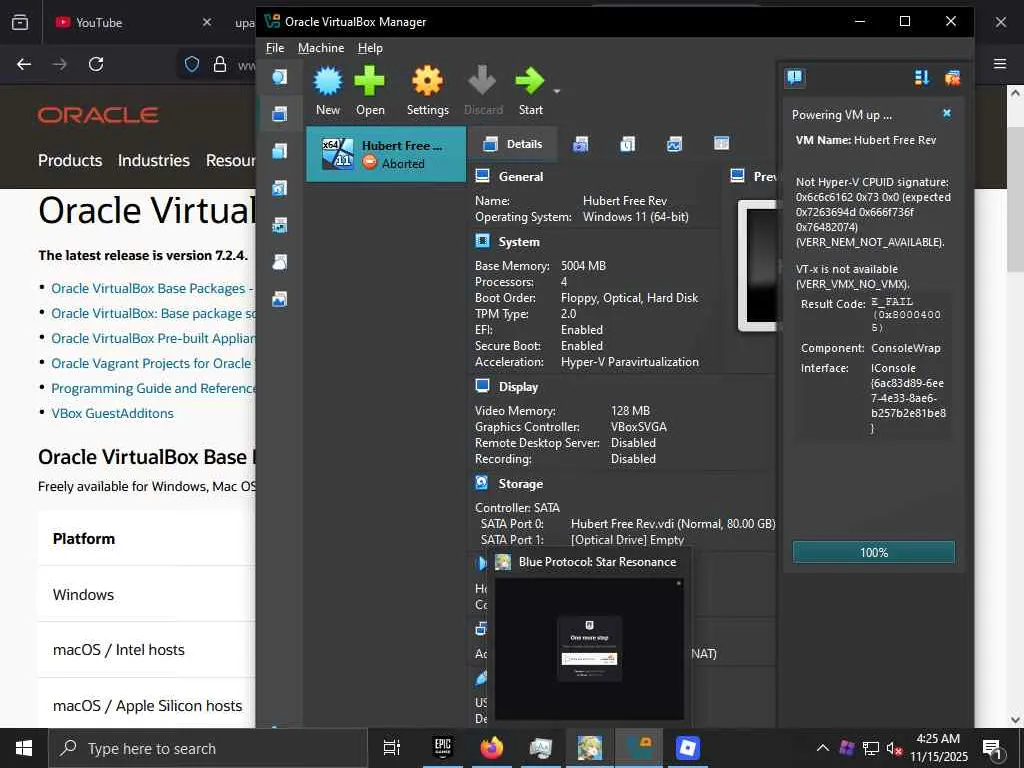Click the delete finished notifications icon

tap(952, 78)
